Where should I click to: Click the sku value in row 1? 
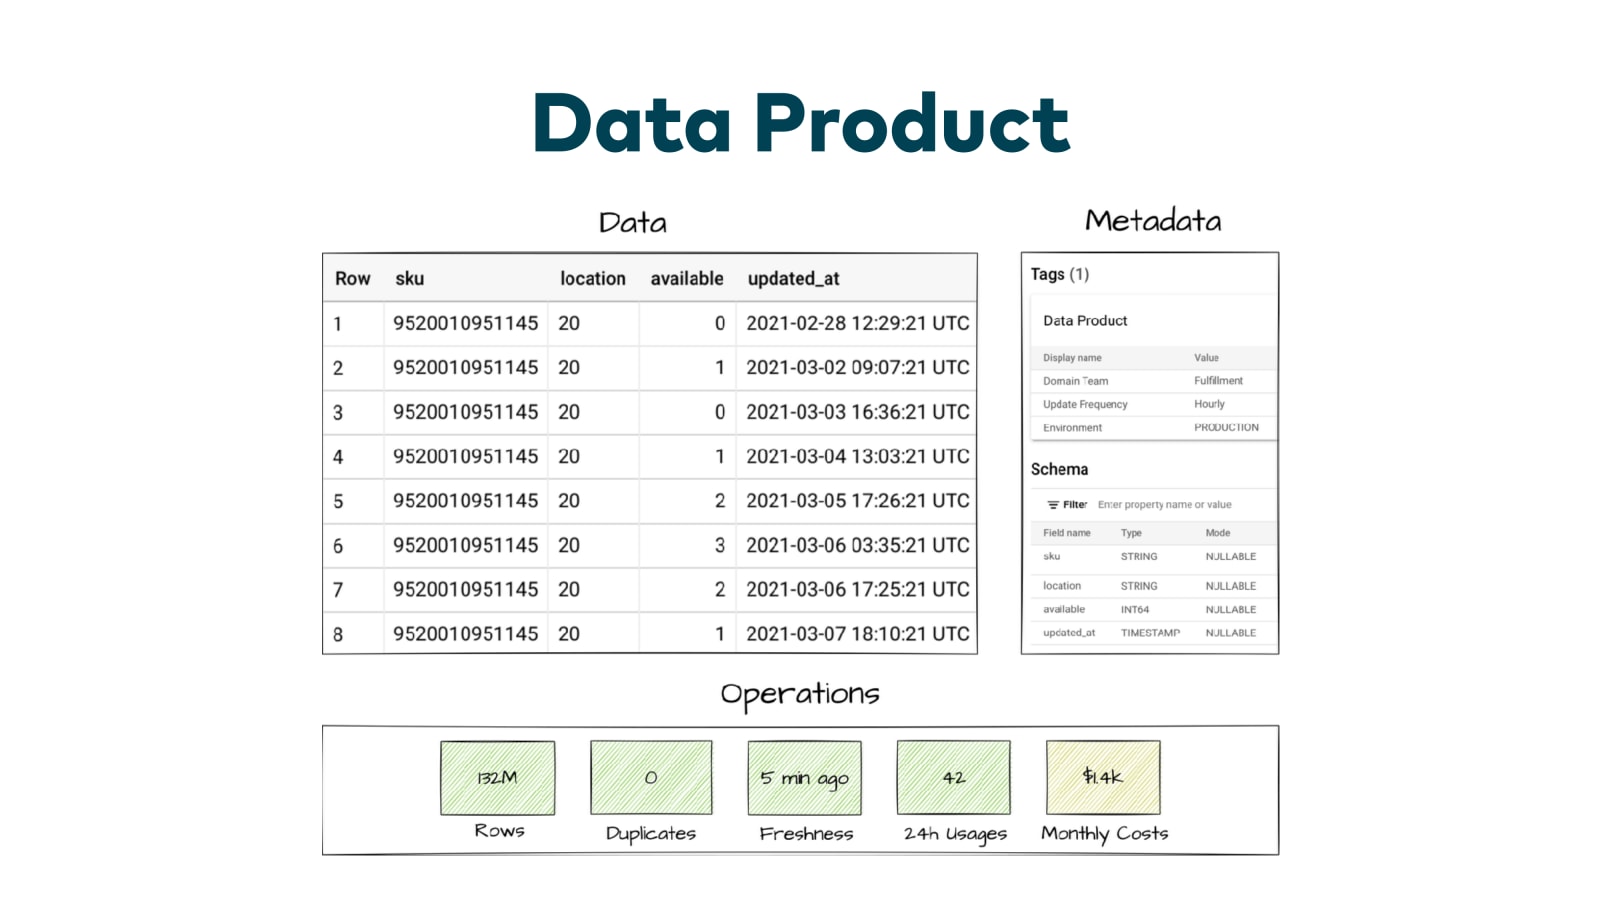click(x=466, y=324)
